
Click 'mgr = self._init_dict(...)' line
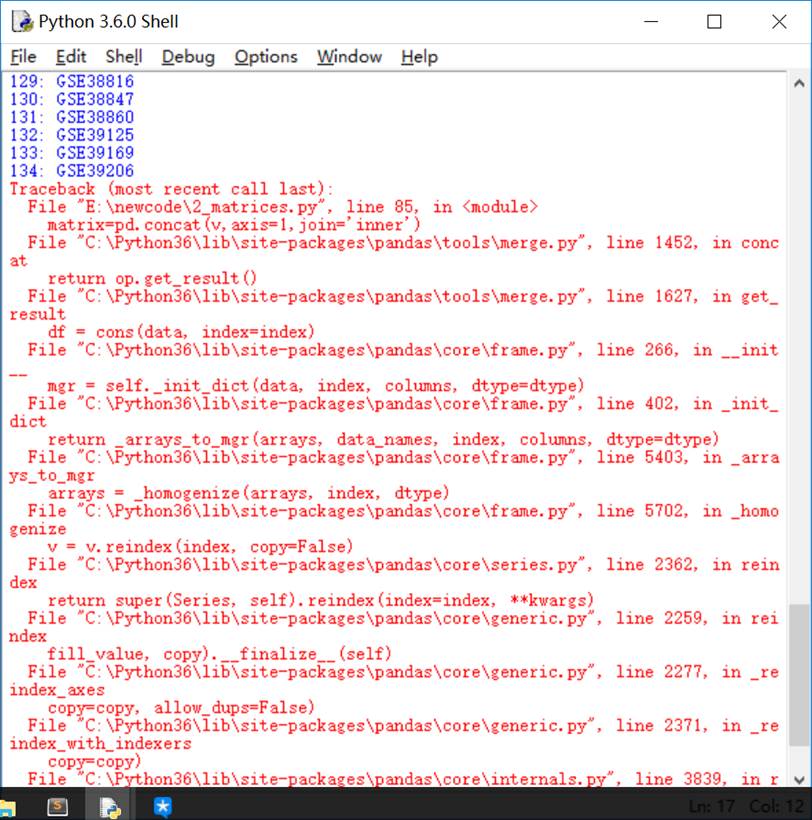316,385
